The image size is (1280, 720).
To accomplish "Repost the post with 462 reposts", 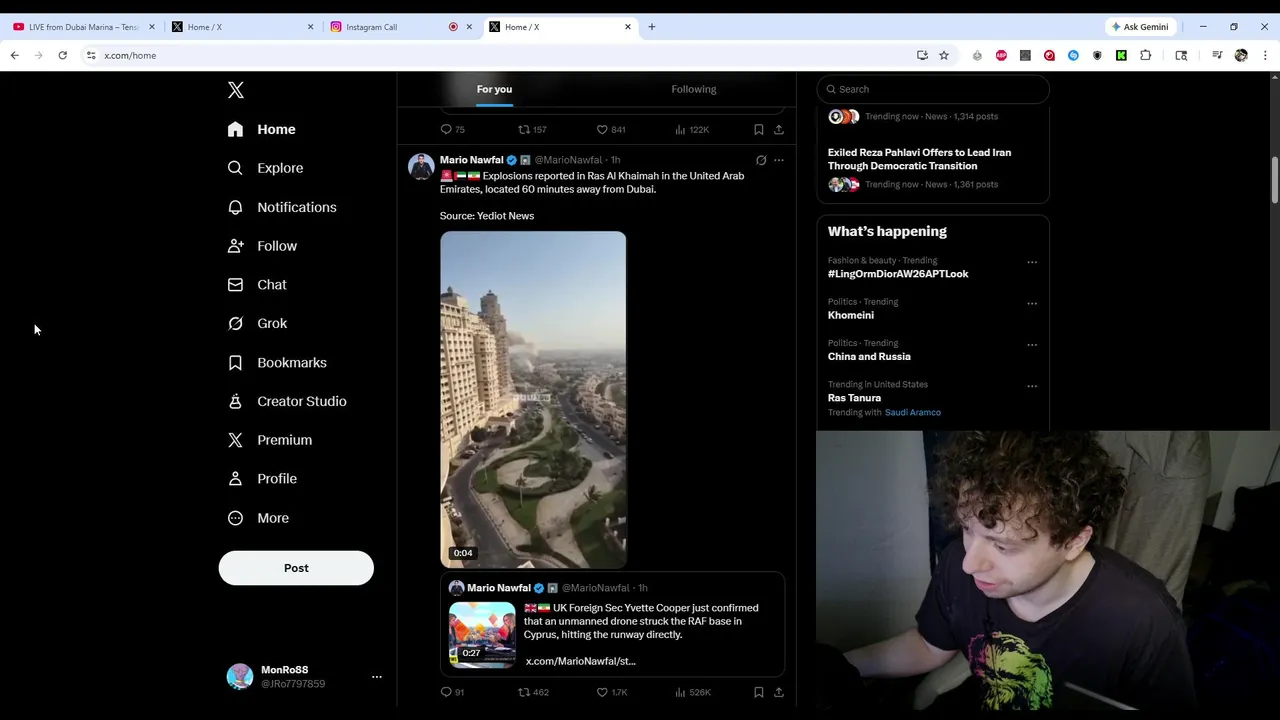I will tap(533, 692).
